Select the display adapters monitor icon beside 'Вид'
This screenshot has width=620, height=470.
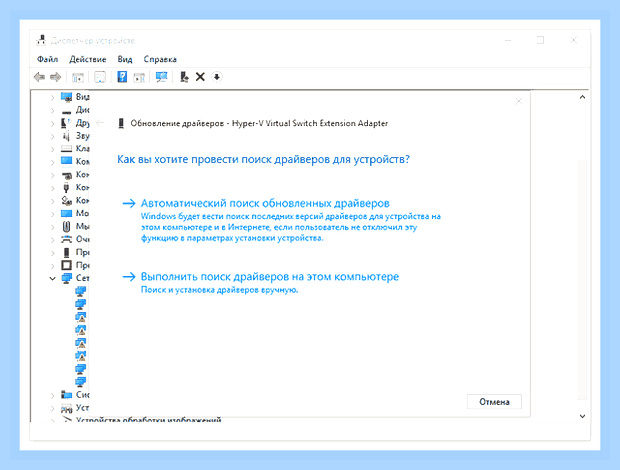66,97
